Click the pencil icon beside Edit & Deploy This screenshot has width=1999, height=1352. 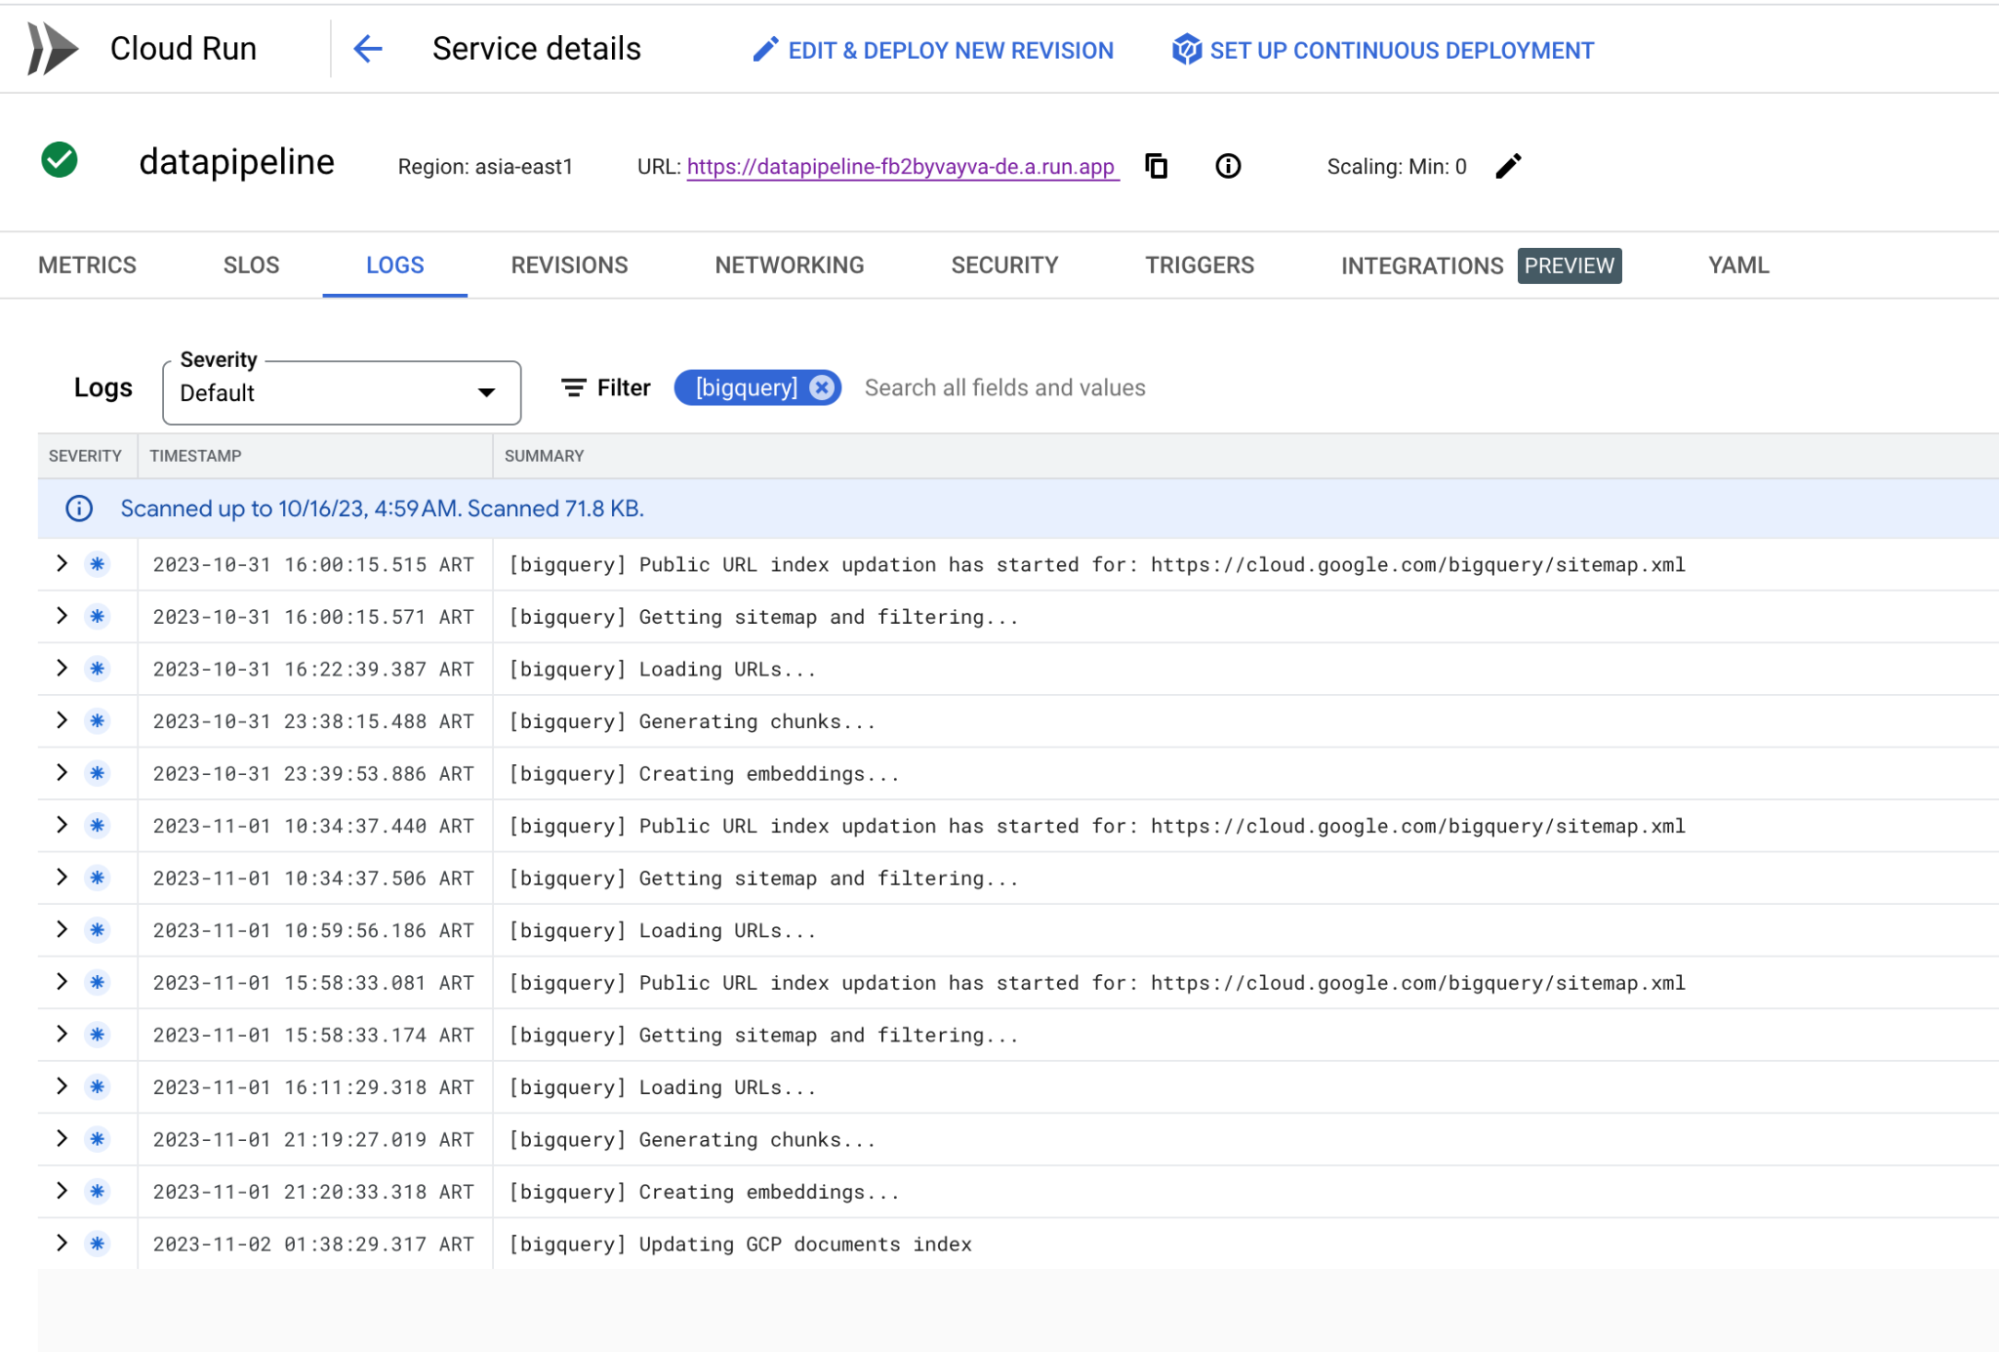[765, 50]
